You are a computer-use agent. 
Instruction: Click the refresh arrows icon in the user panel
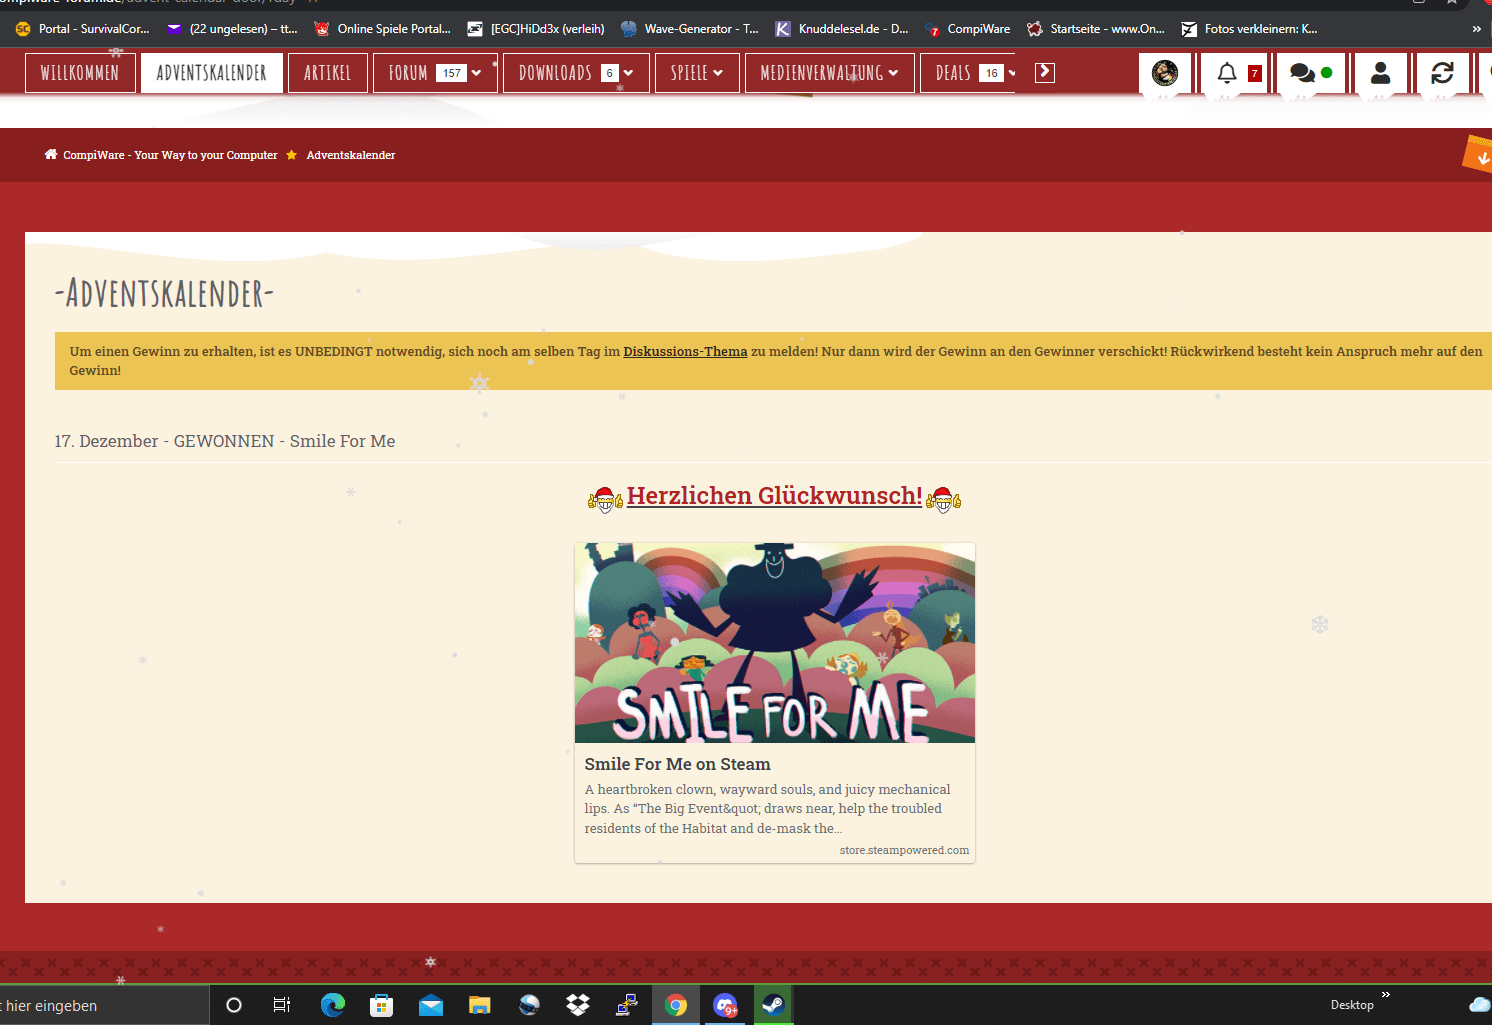click(1442, 72)
